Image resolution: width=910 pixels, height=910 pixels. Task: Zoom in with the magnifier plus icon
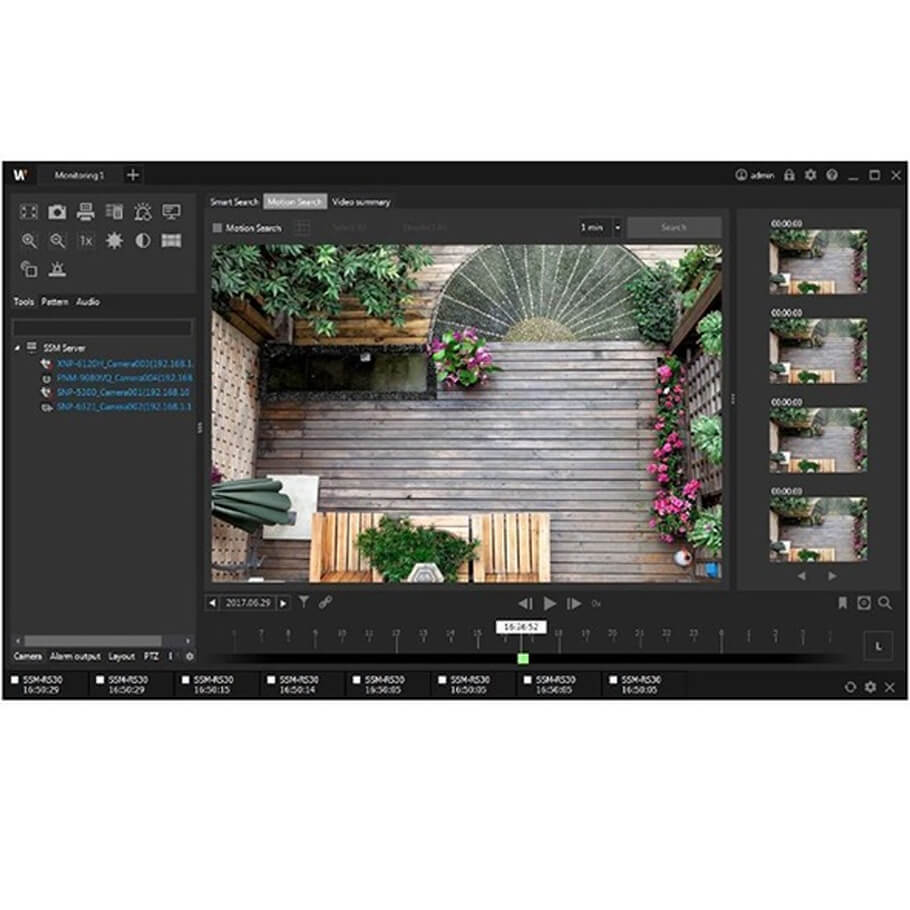pos(29,241)
